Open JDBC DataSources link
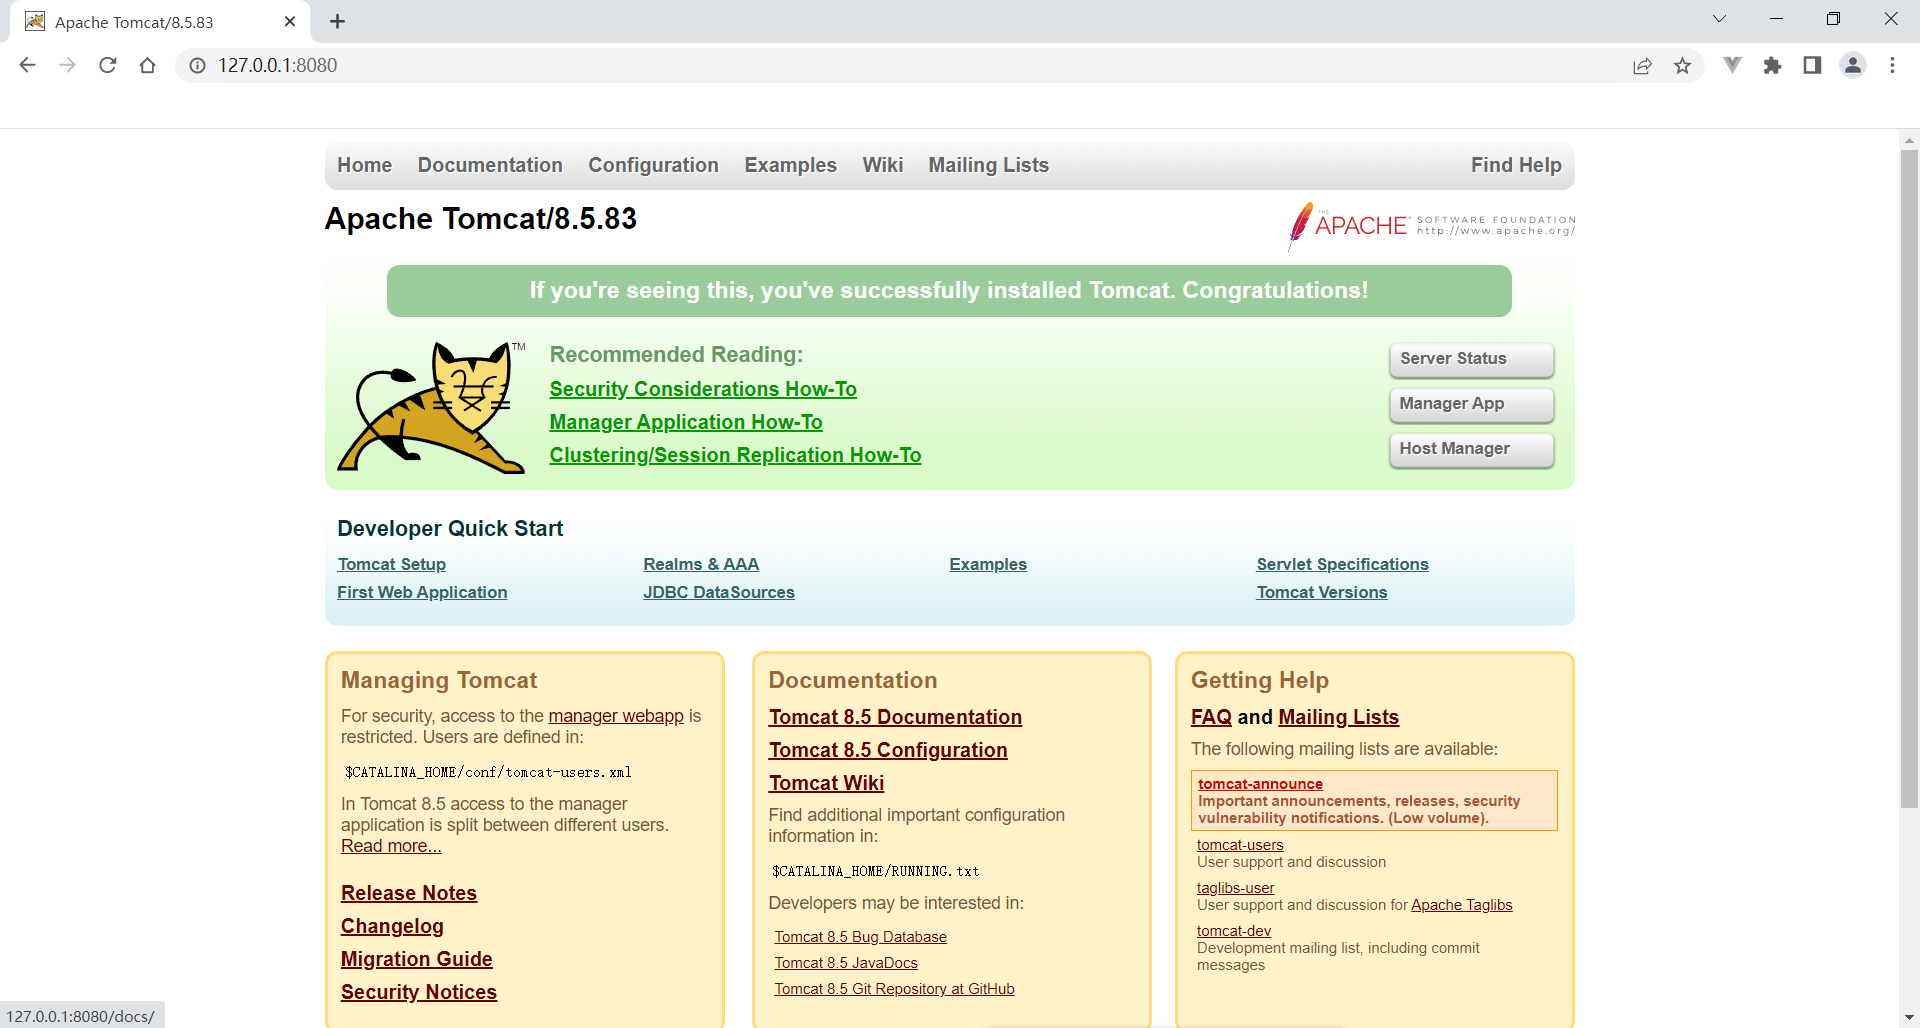Image resolution: width=1920 pixels, height=1028 pixels. [719, 592]
